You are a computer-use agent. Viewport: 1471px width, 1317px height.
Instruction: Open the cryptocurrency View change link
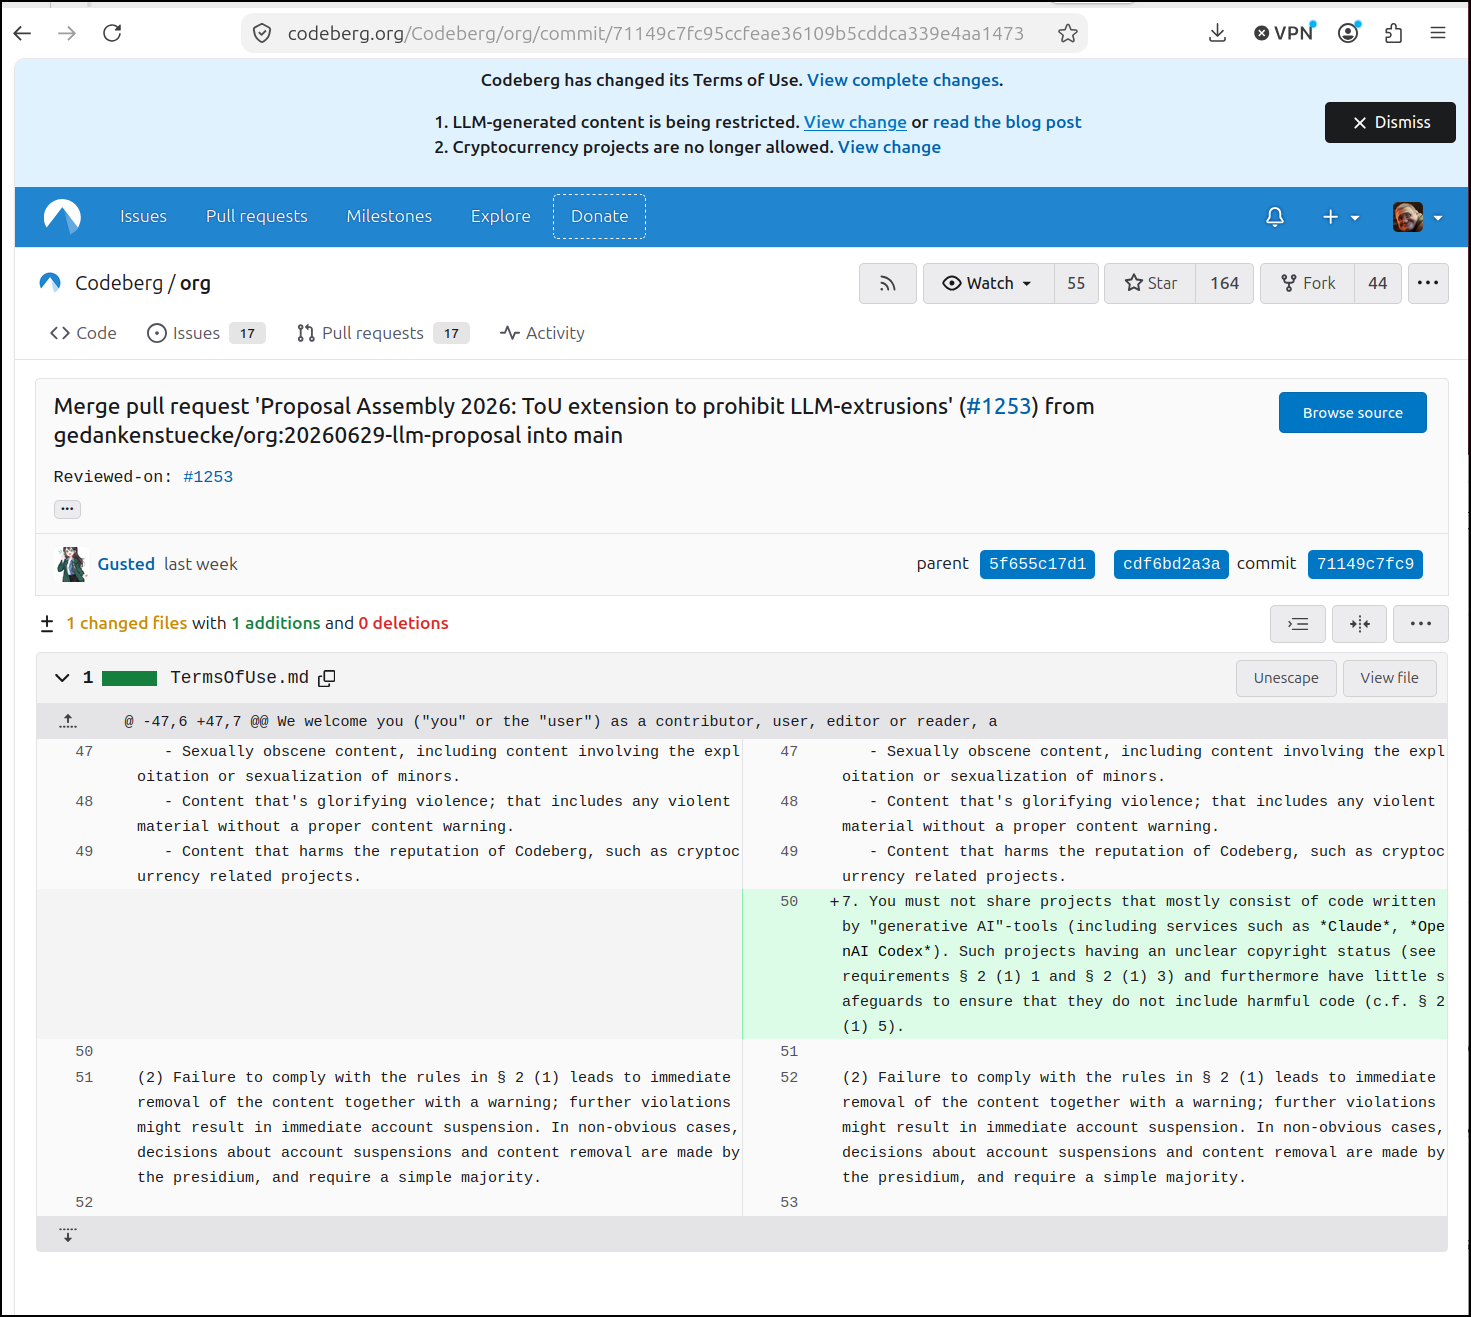click(889, 147)
